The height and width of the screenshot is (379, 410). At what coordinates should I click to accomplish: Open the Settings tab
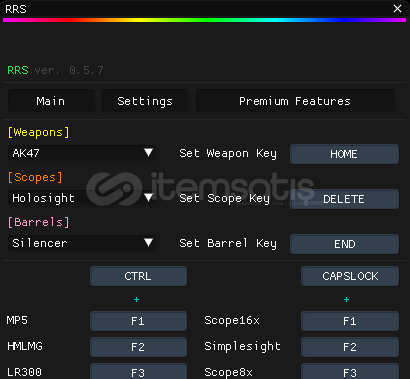pos(145,101)
